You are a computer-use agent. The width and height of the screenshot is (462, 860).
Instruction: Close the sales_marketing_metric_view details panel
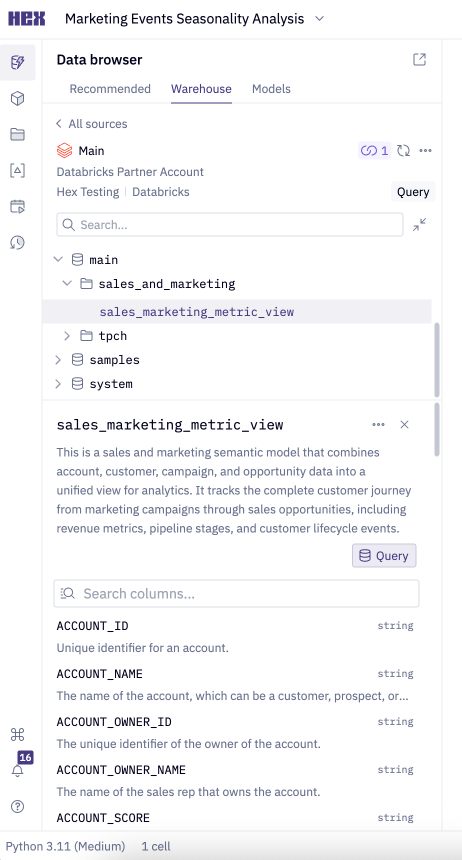(404, 425)
